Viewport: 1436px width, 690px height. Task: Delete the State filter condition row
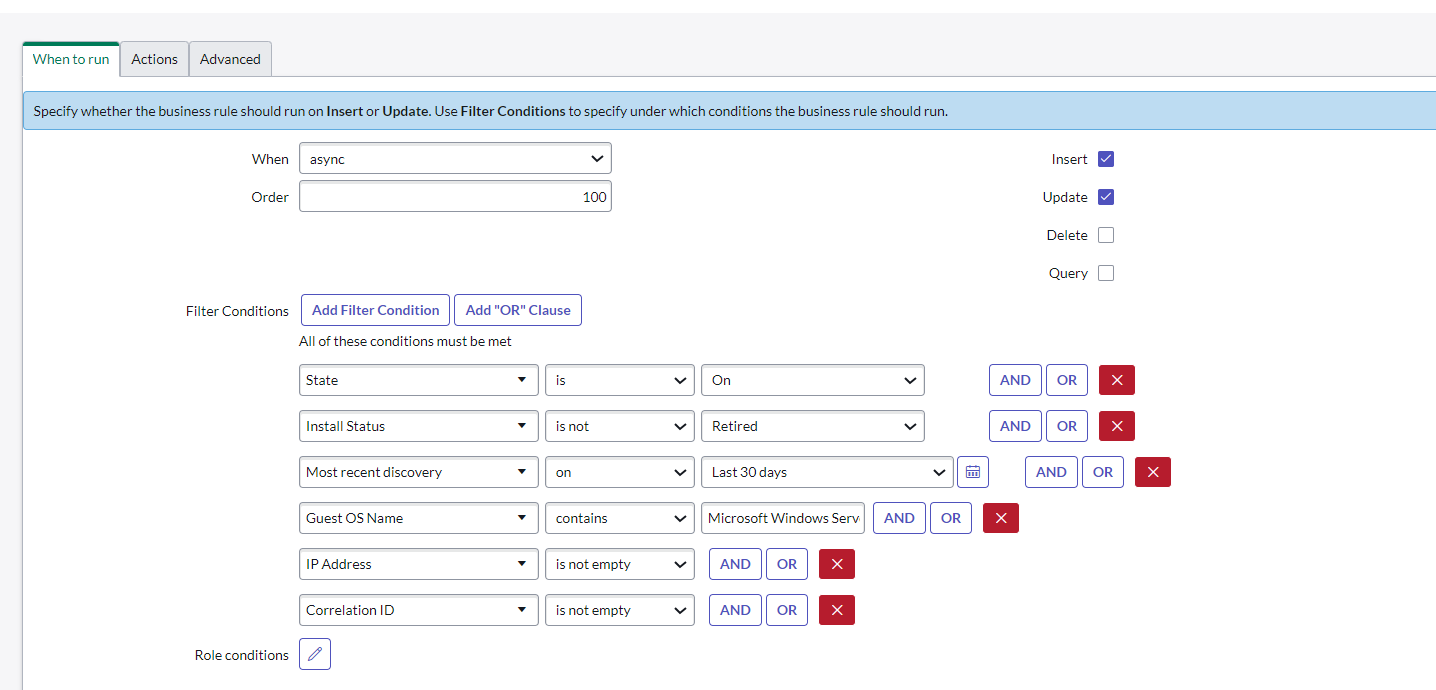coord(1116,380)
